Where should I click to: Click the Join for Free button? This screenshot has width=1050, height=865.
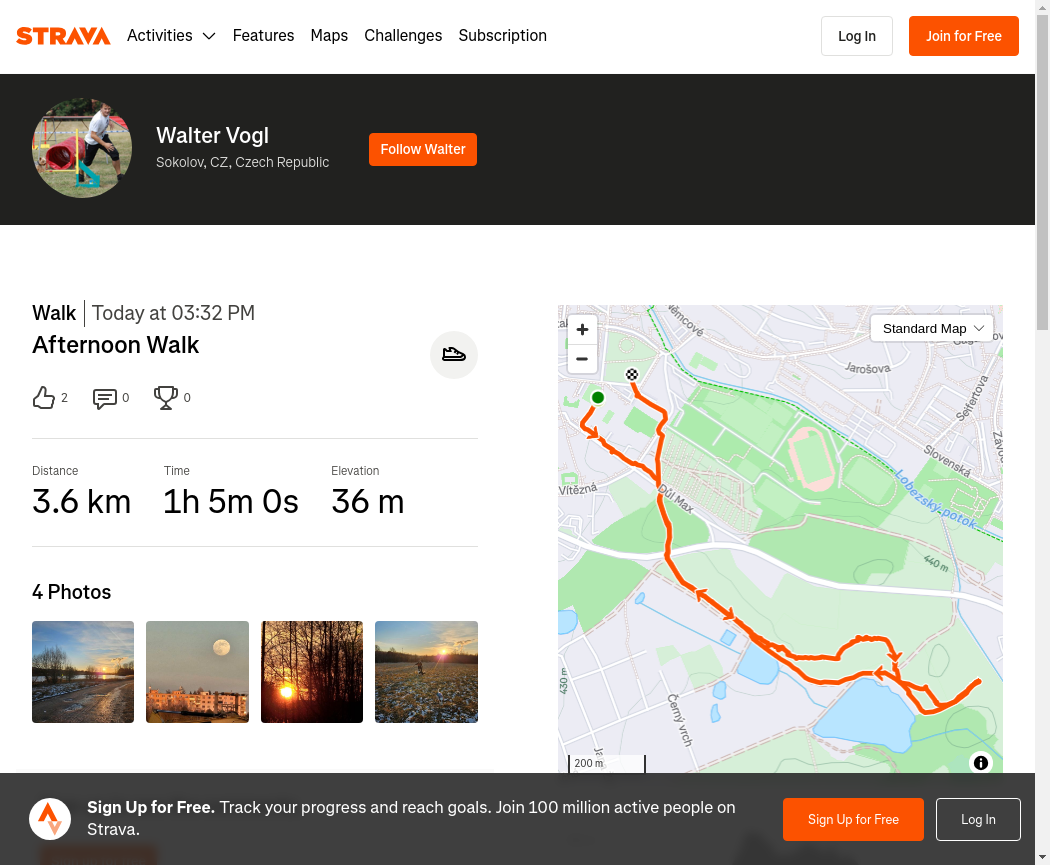click(x=963, y=36)
